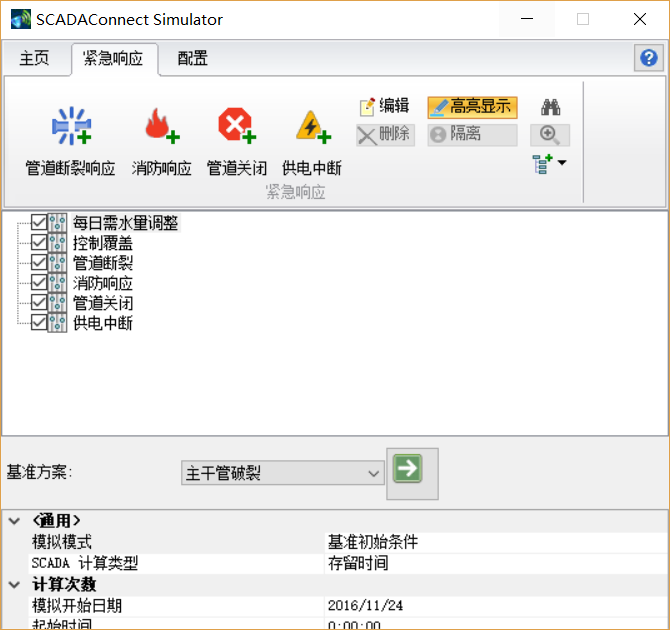Select SCADA 计算类型 value 存留时间

point(496,563)
